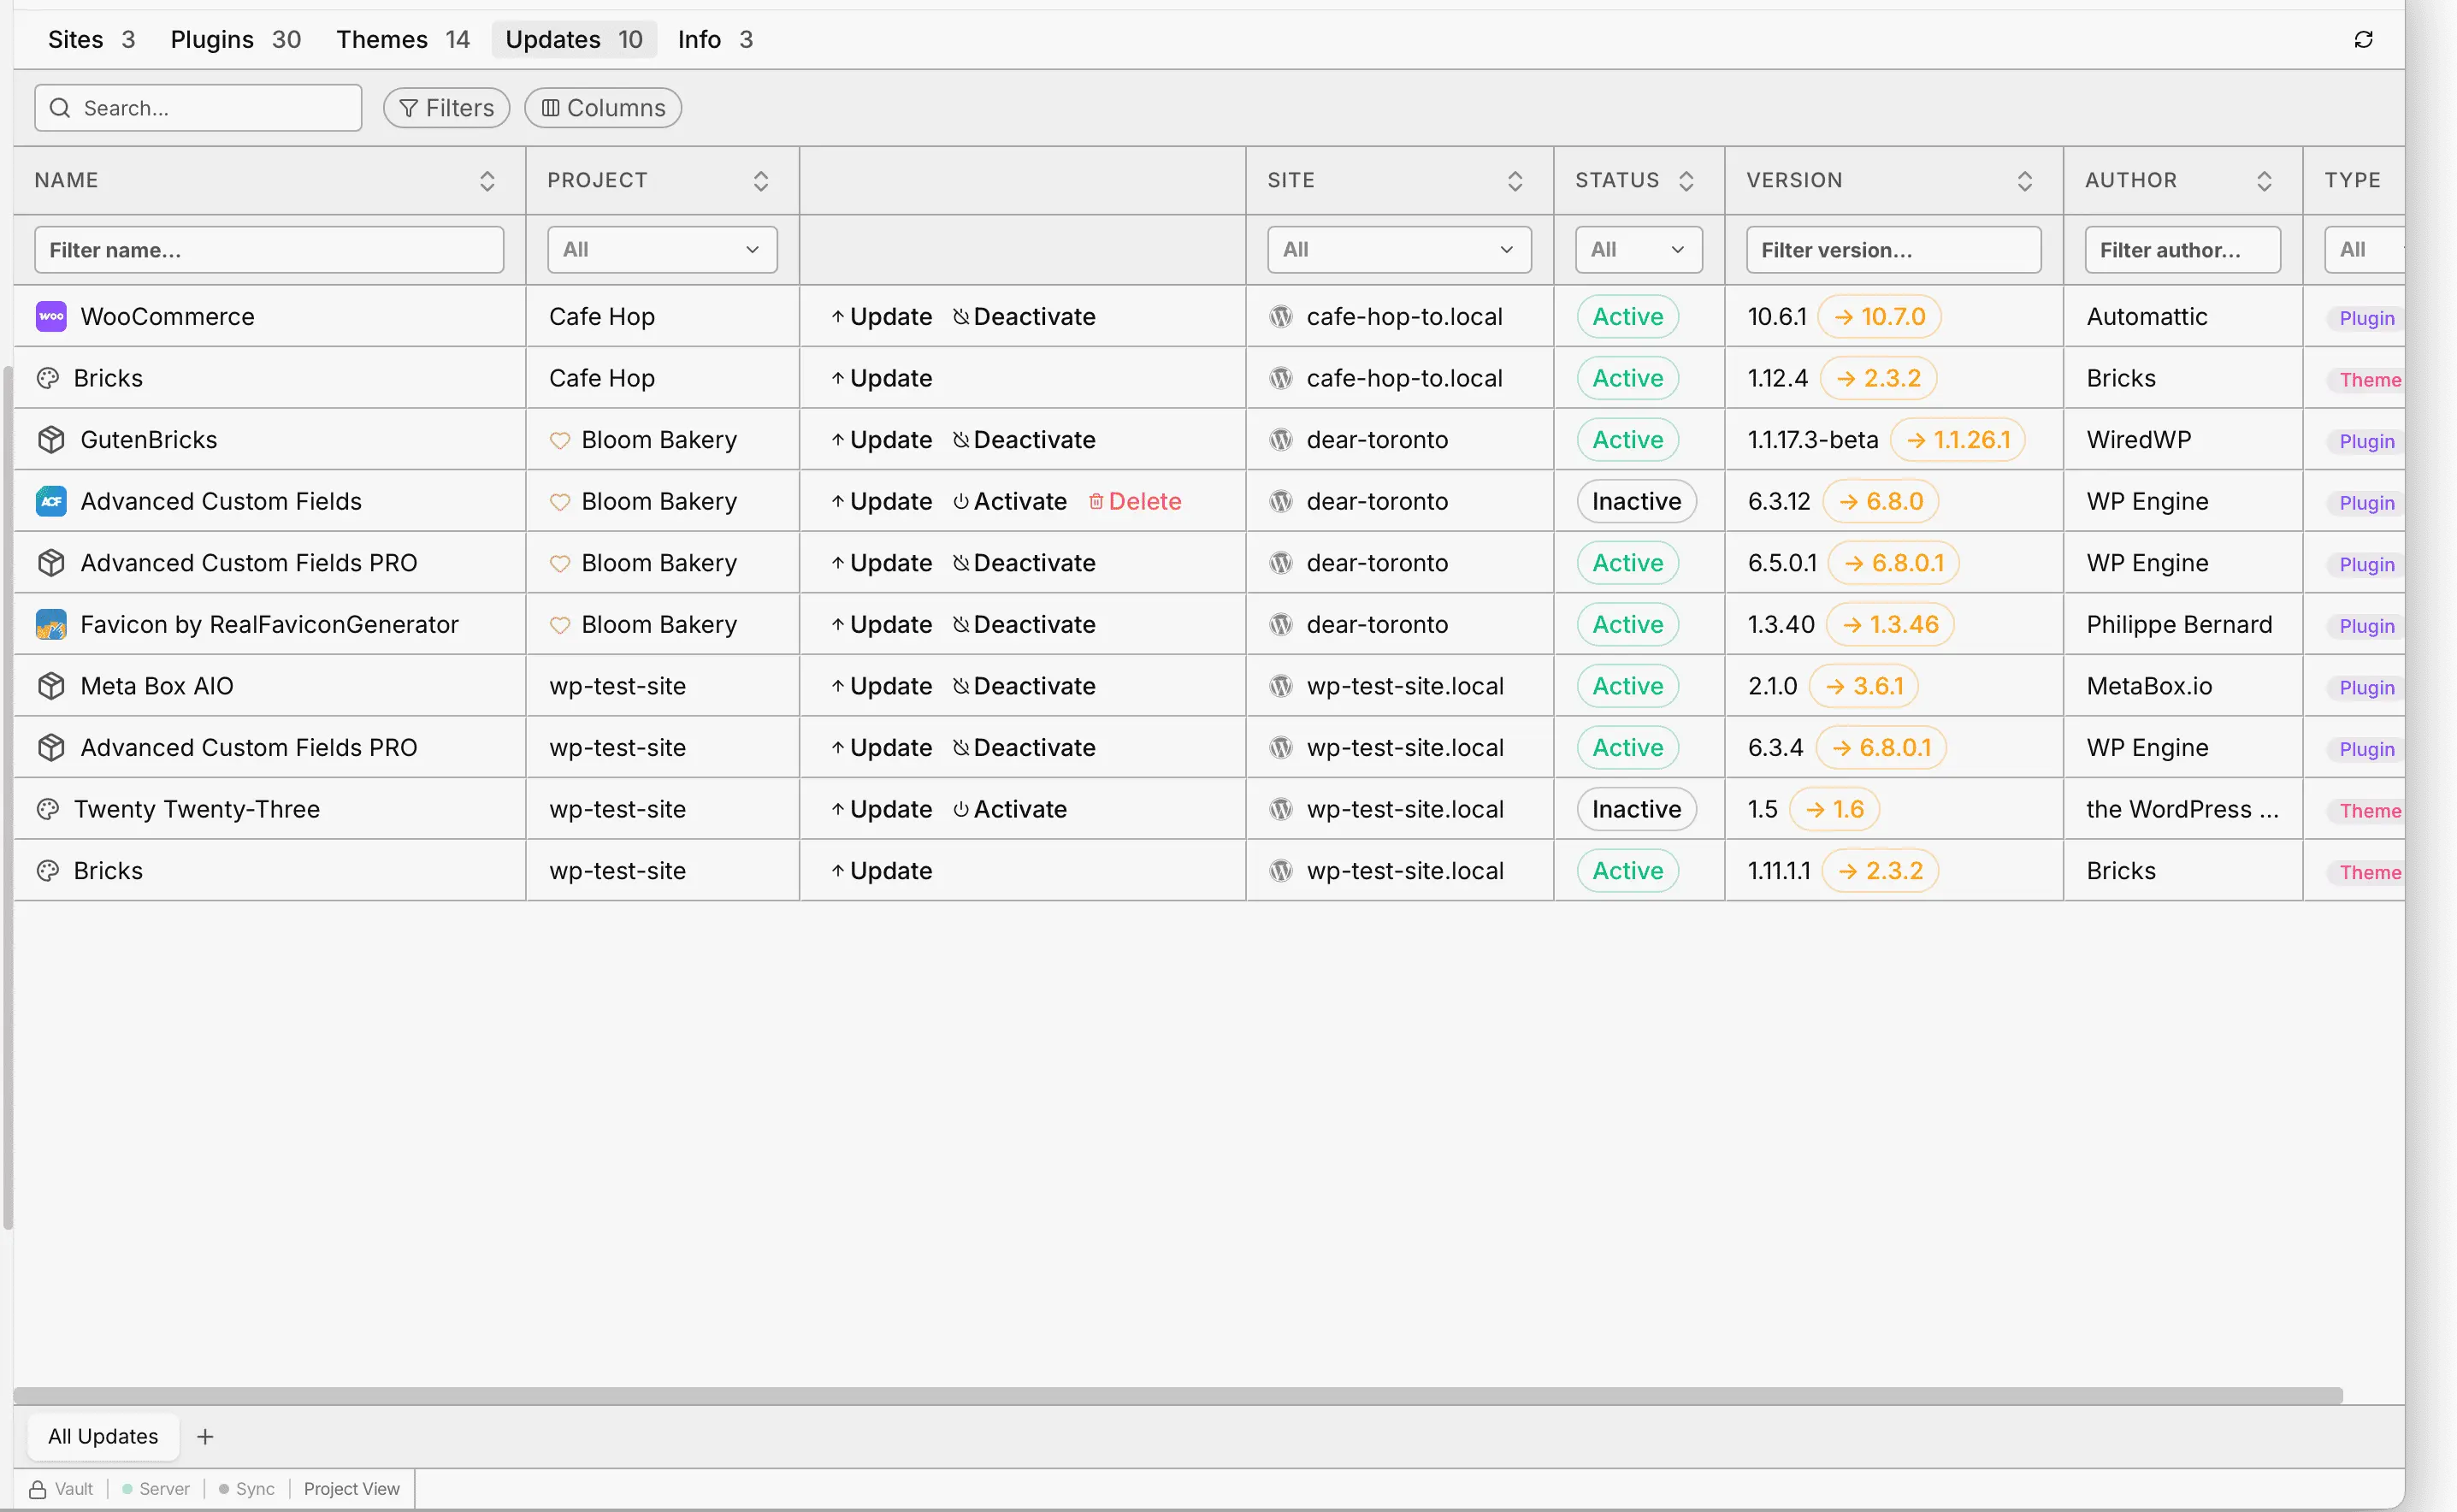Viewport: 2457px width, 1512px height.
Task: Switch to the Plugins tab
Action: 235,40
